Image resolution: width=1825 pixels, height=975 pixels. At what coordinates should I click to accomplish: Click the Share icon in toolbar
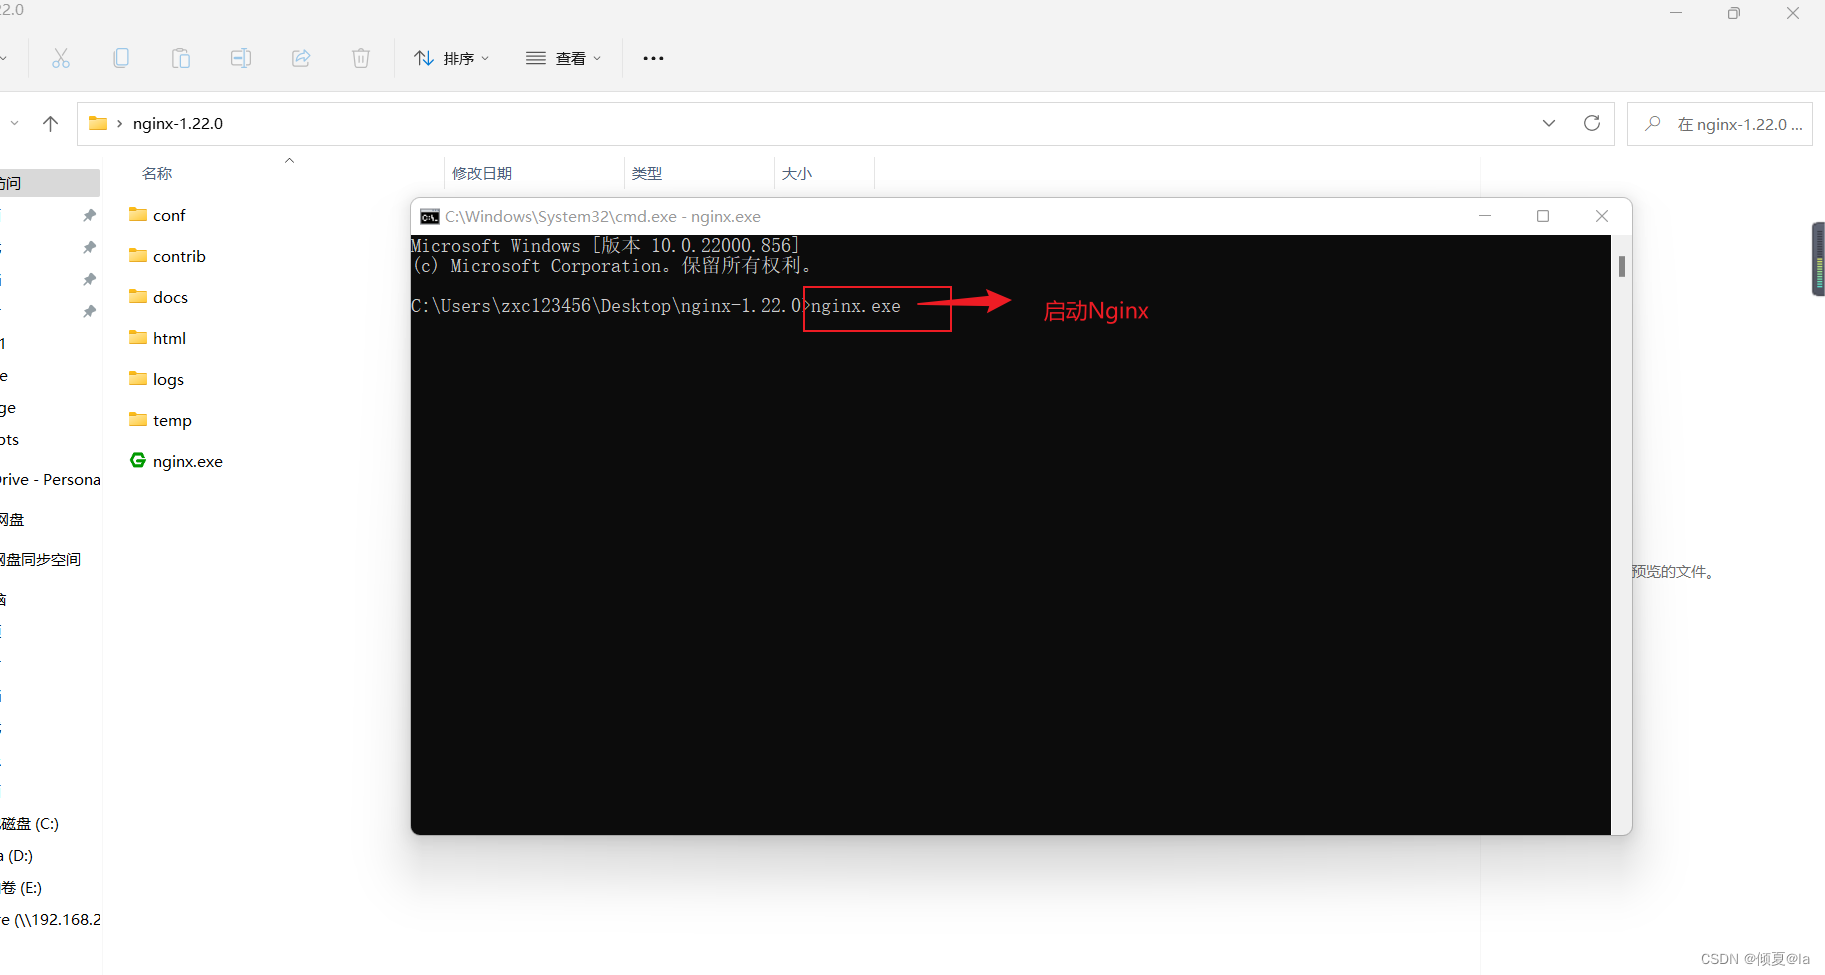coord(301,58)
